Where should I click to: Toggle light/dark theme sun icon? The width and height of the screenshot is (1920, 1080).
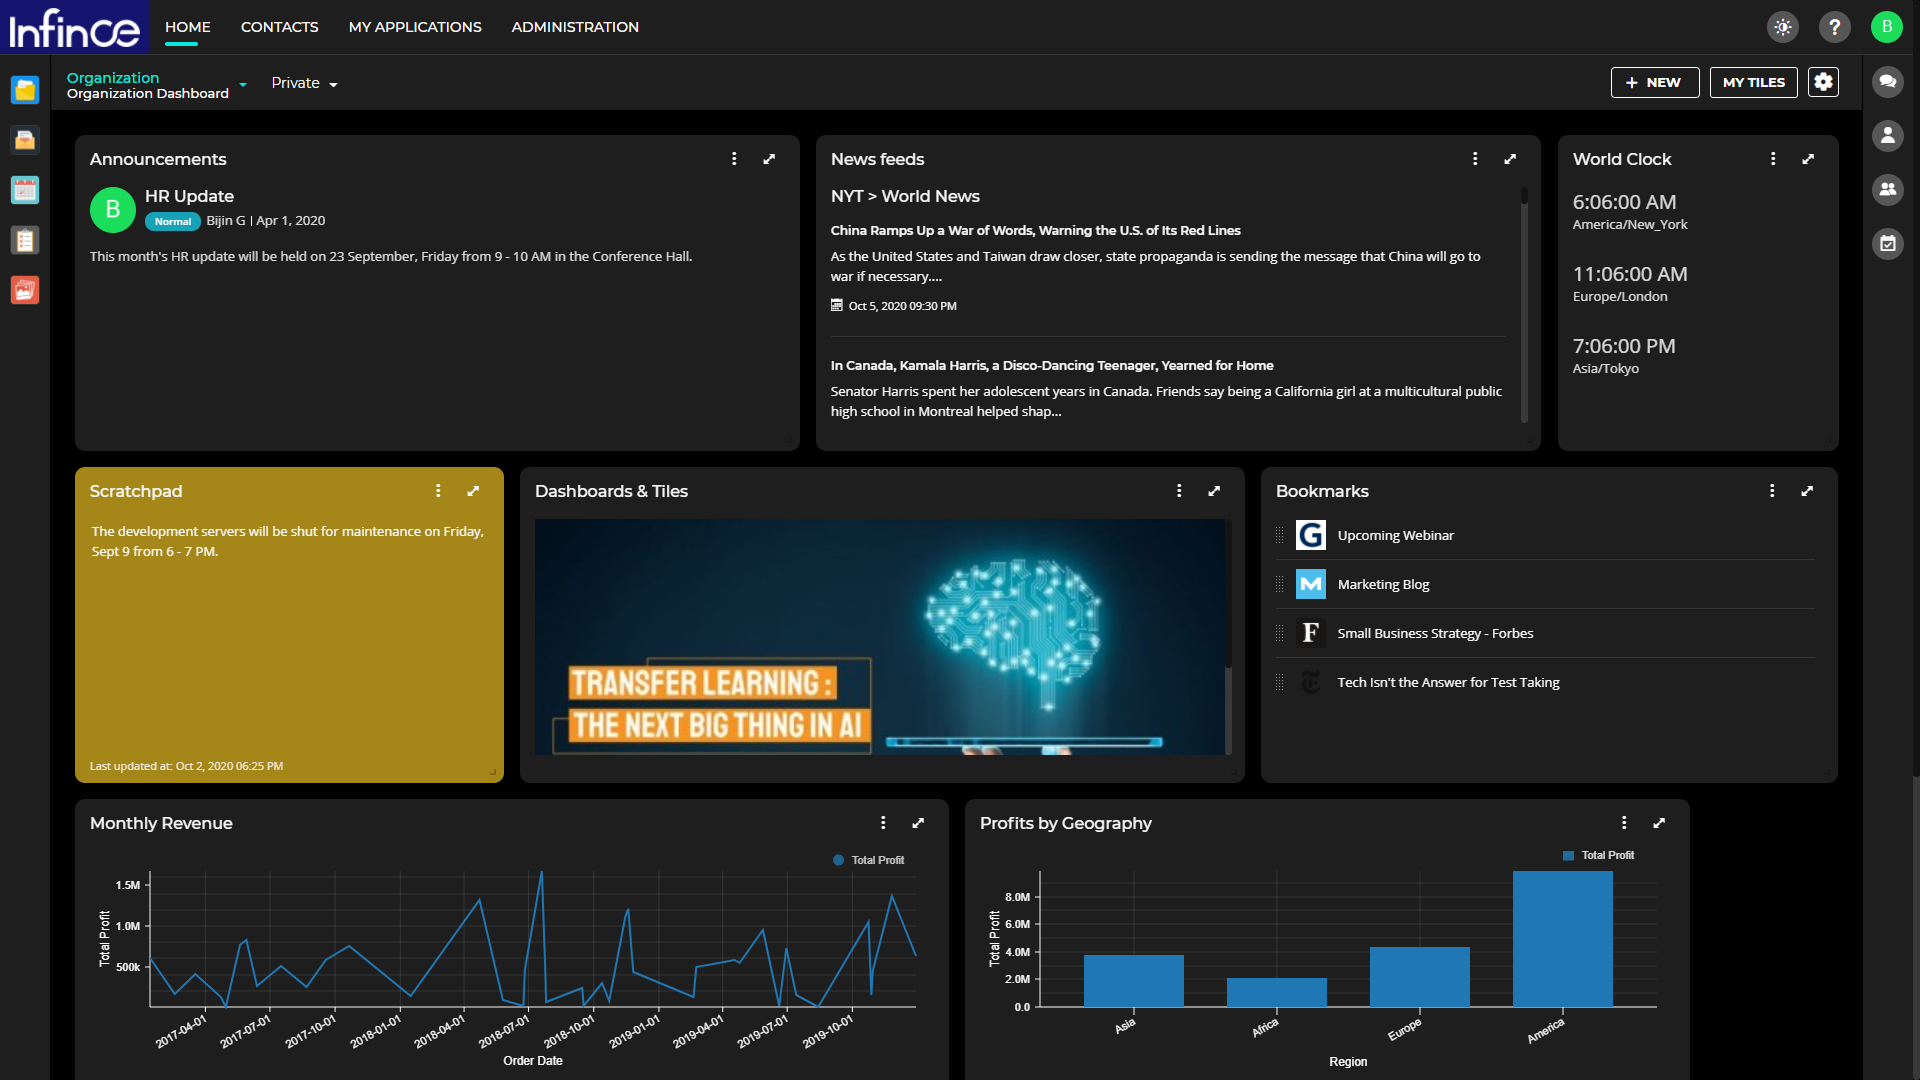(1783, 27)
